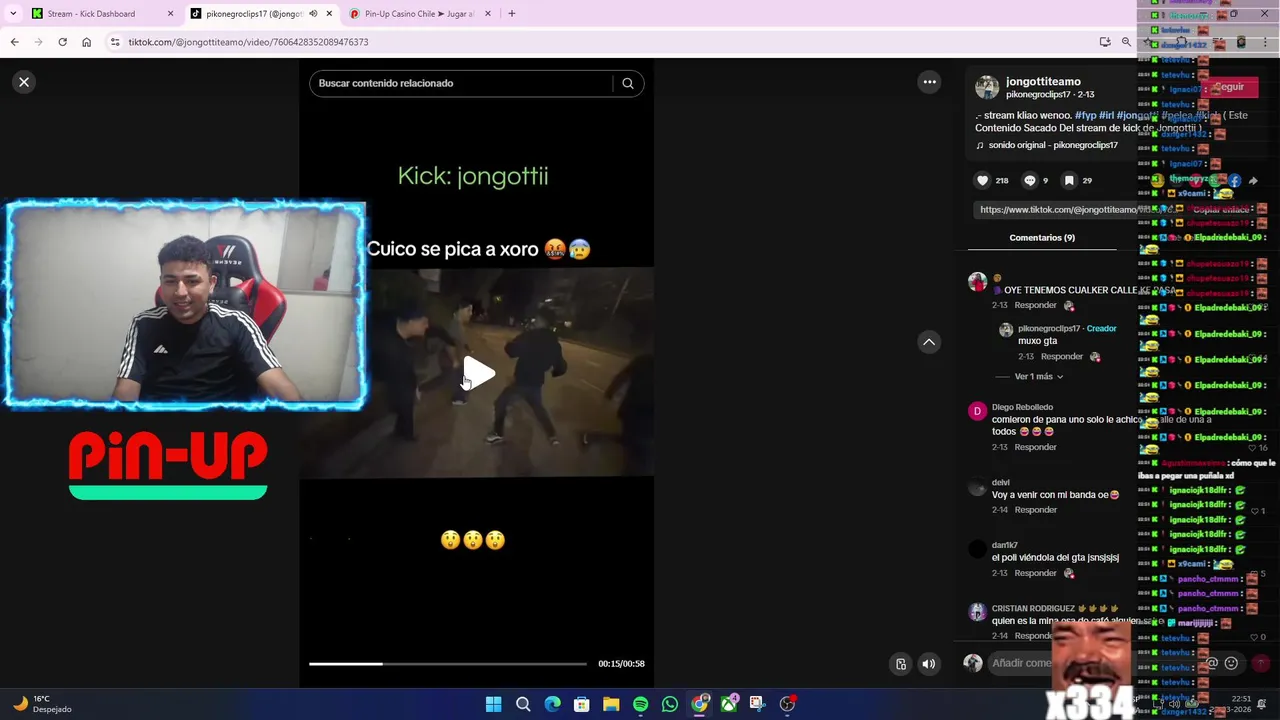
Task: Follow the creator with the Seguir button
Action: pos(1229,87)
